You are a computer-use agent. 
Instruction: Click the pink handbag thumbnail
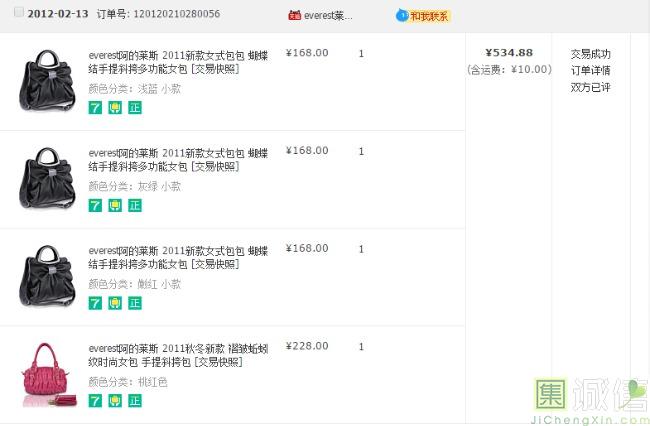pos(48,374)
